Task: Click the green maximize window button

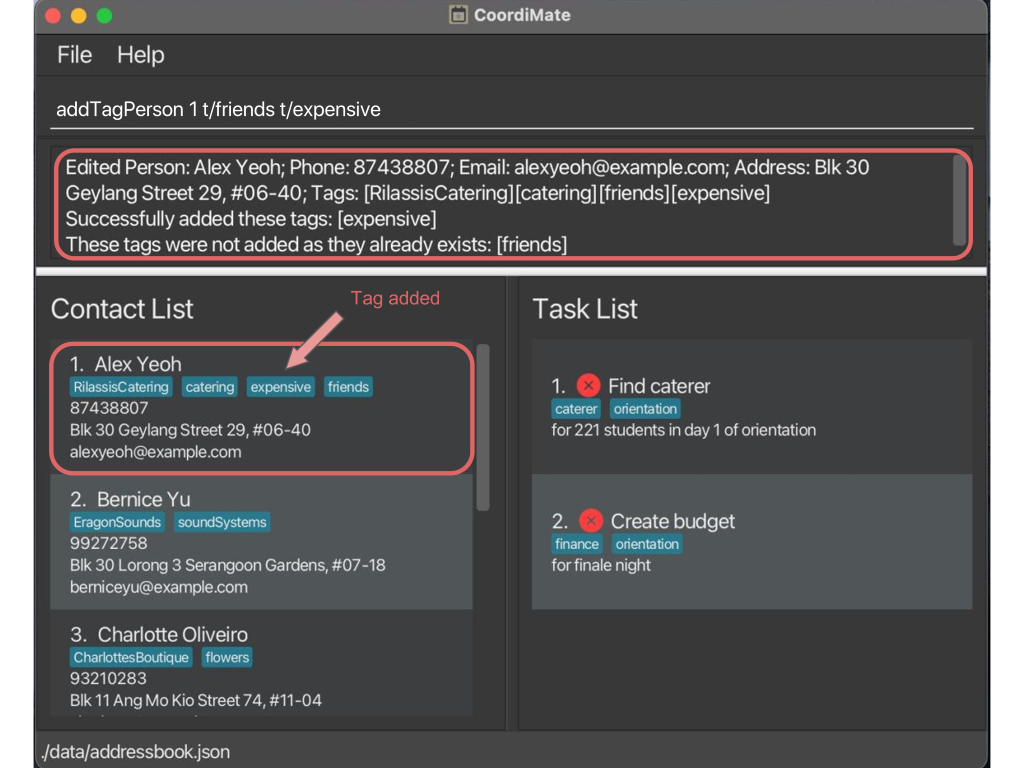Action: [x=104, y=16]
